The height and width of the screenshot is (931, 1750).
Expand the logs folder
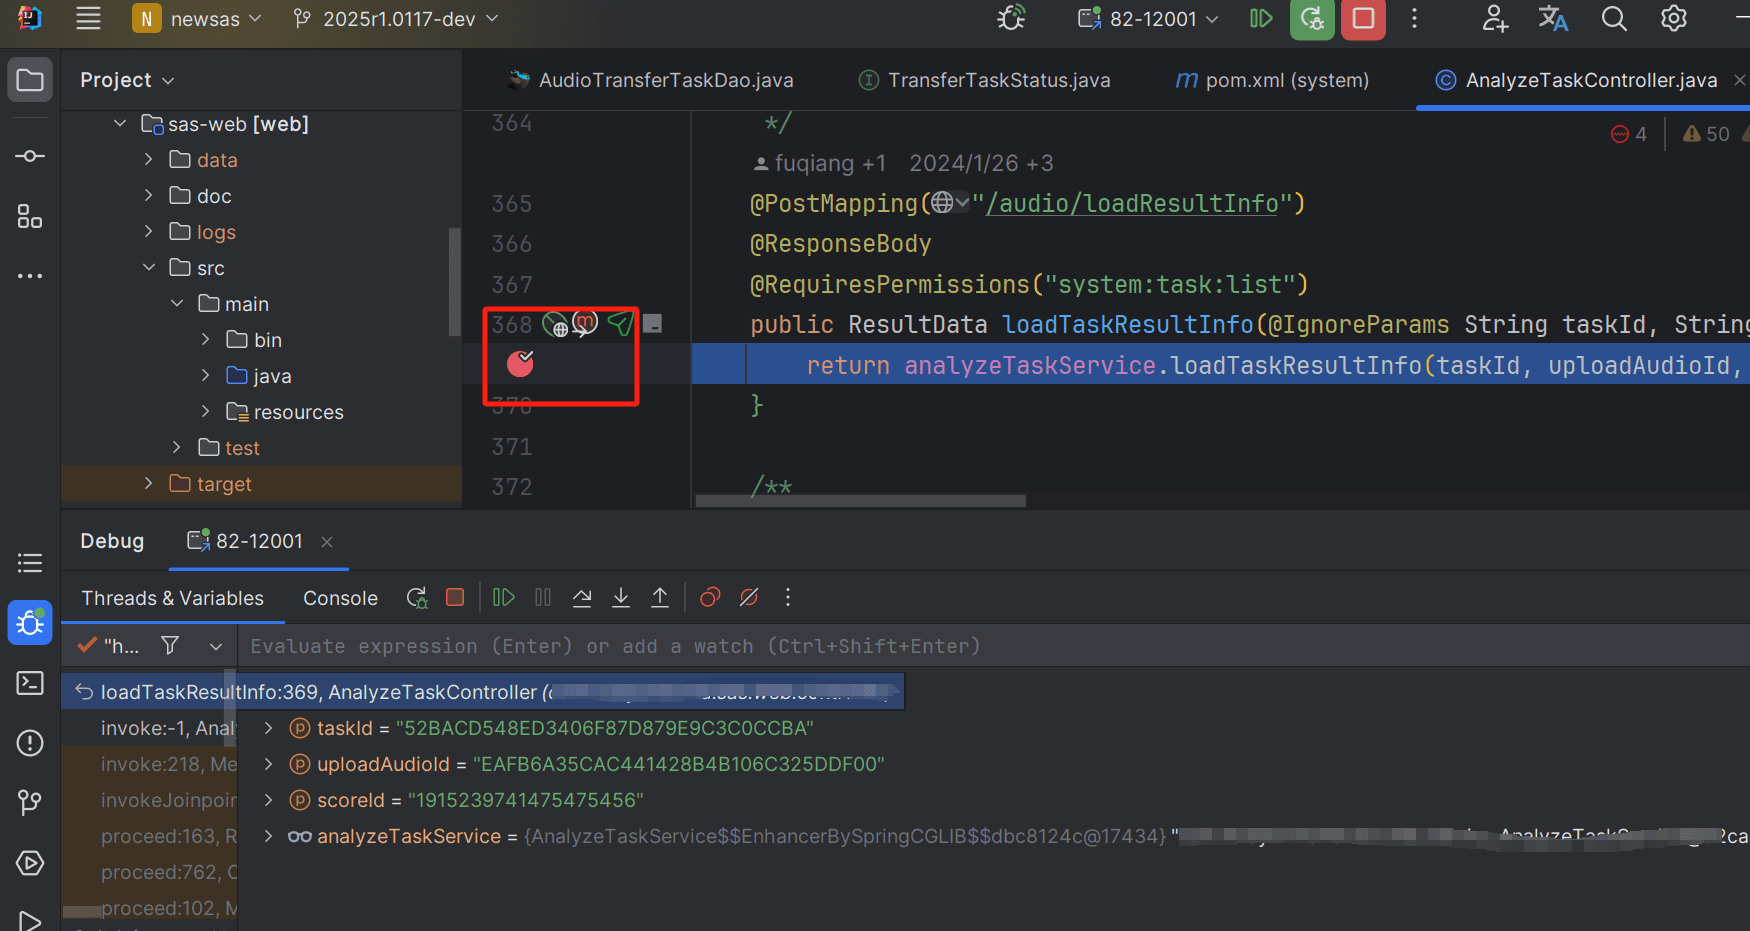[148, 232]
